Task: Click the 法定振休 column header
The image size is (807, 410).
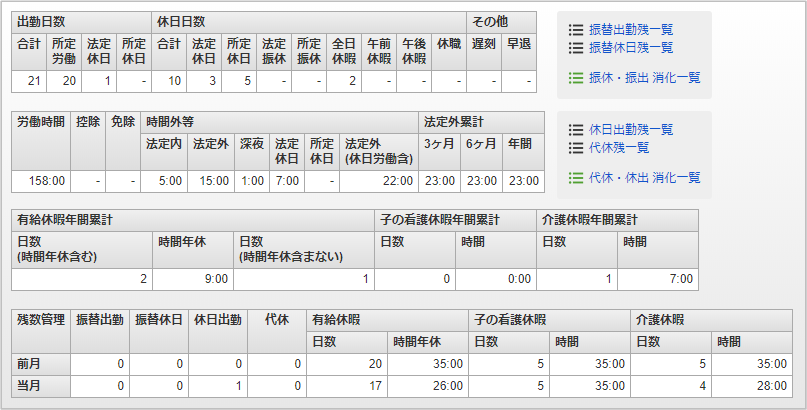Action: coord(274,52)
